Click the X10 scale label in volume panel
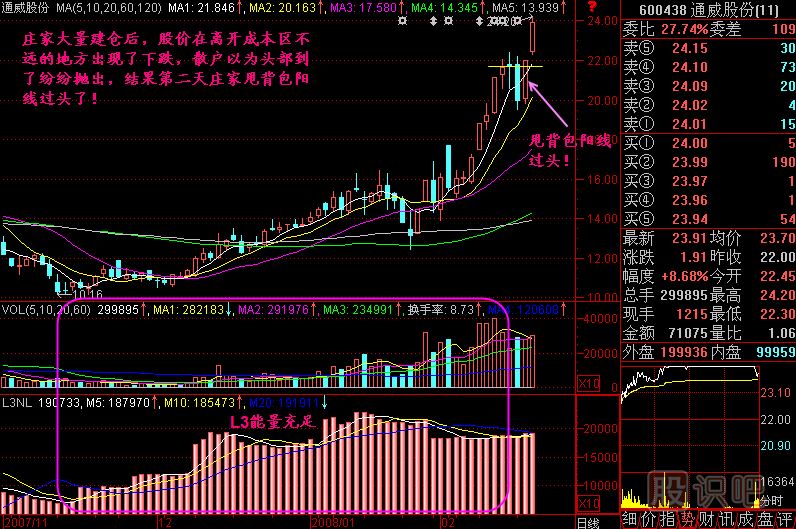The width and height of the screenshot is (796, 529). coord(590,384)
